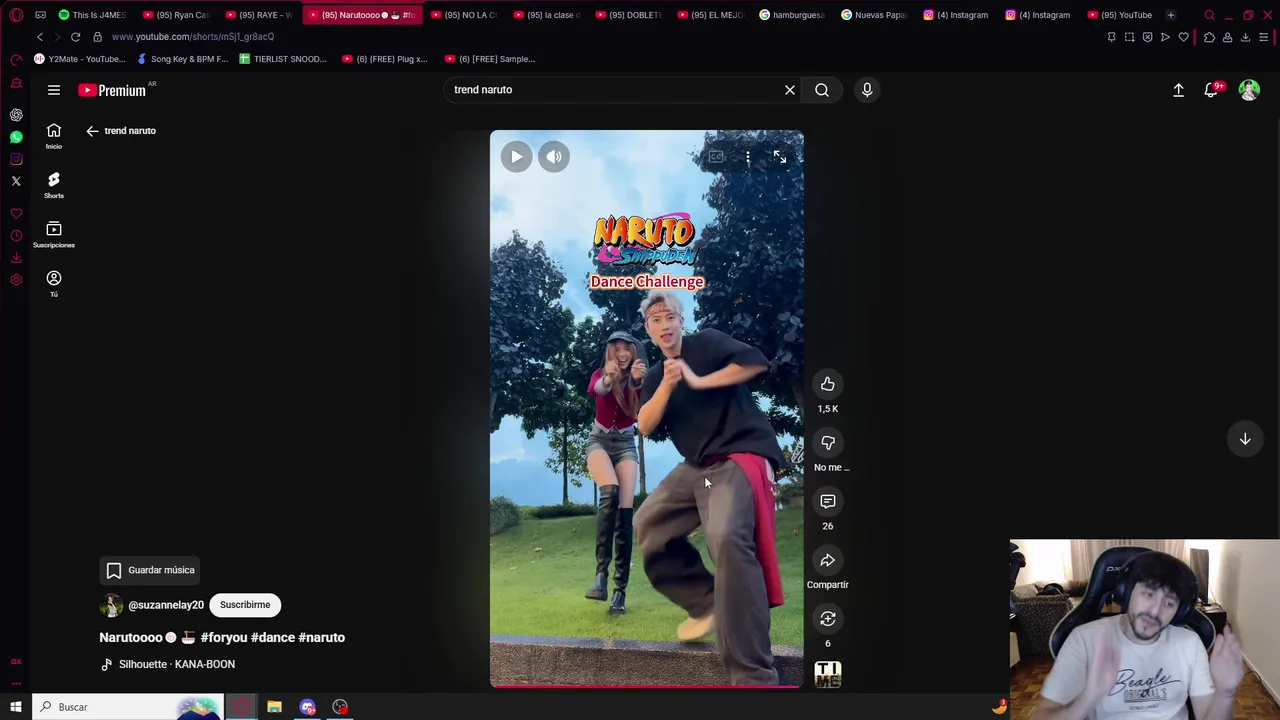Share the short via Compartir
This screenshot has height=720, width=1280.
828,560
